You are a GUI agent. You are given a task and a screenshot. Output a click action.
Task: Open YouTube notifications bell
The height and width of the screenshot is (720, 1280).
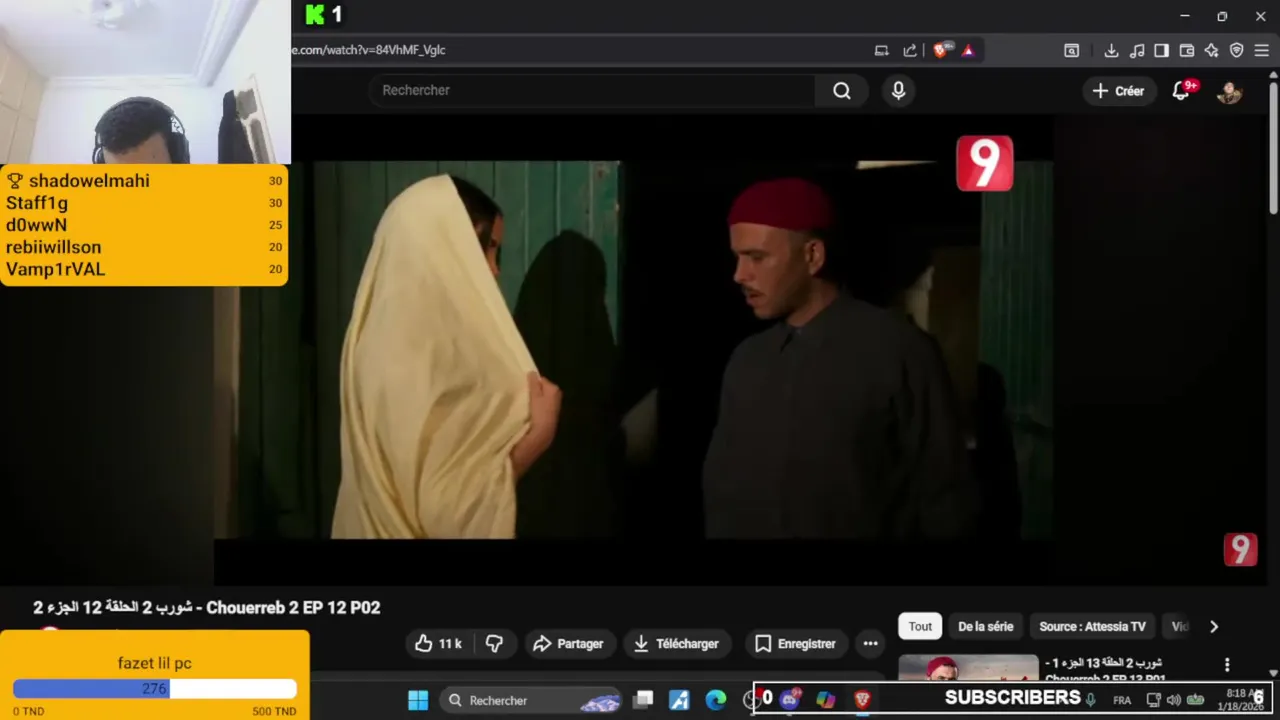[x=1182, y=91]
